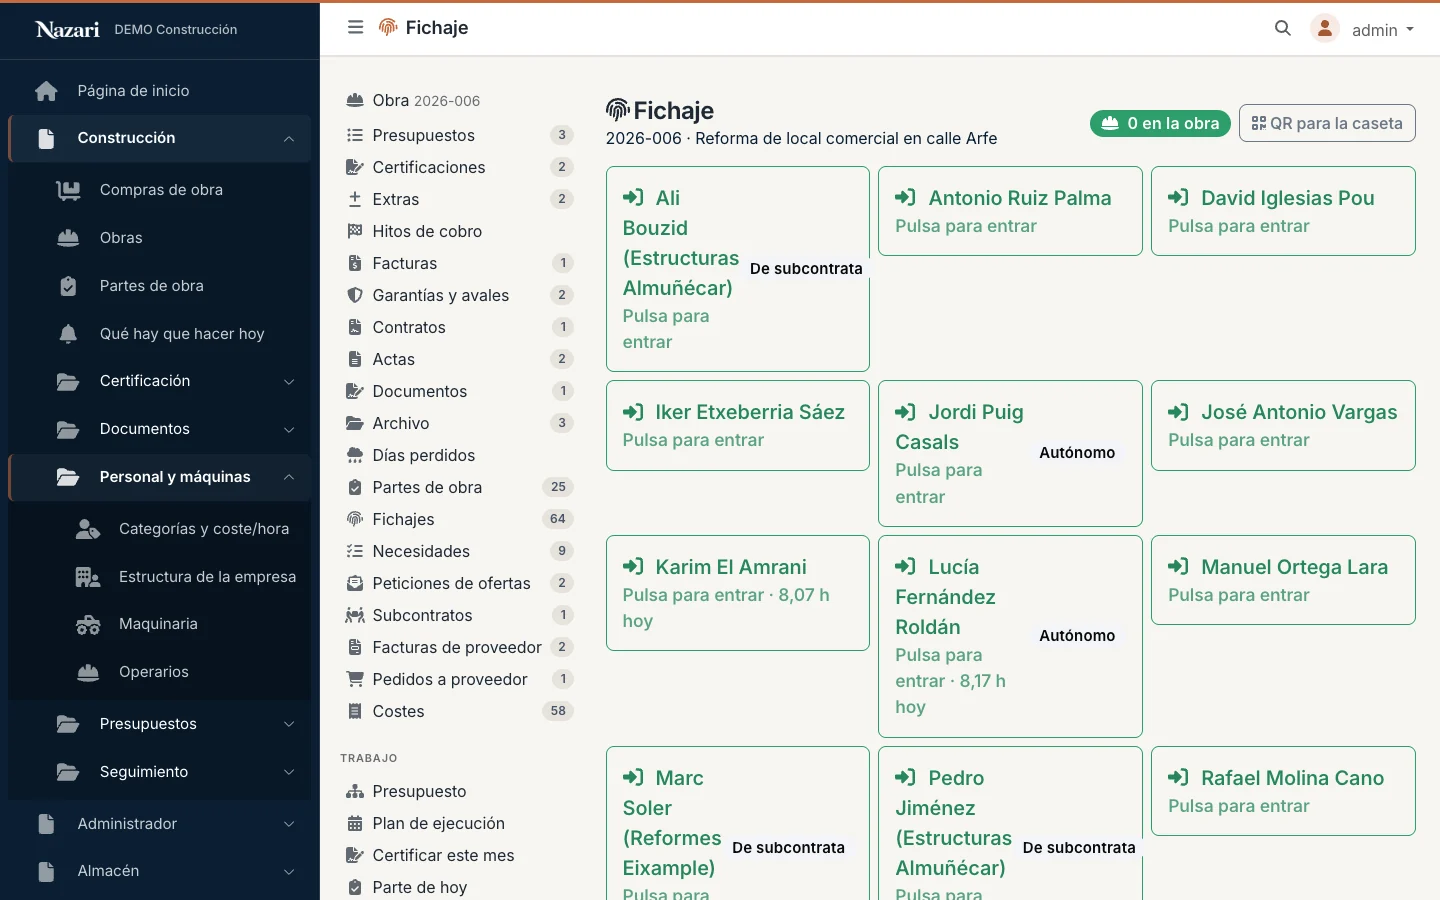Click the hard hat icon next to Operarios
This screenshot has height=900, width=1440.
pyautogui.click(x=88, y=672)
